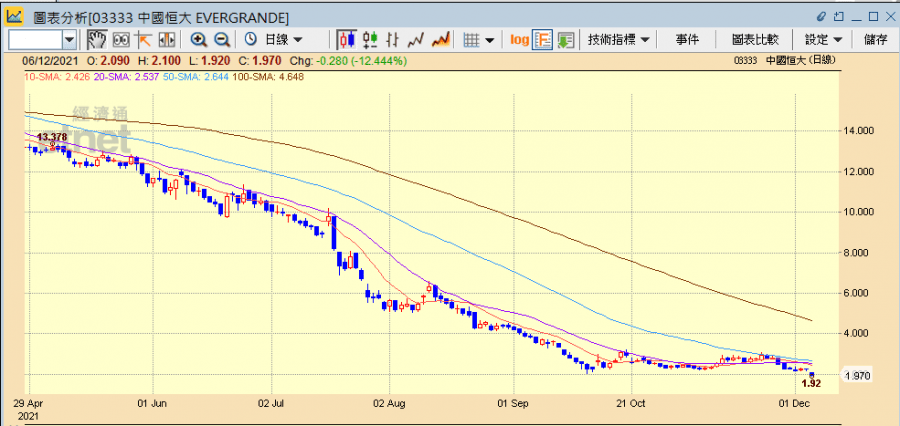
Task: Toggle the chart legend display button
Action: 543,39
